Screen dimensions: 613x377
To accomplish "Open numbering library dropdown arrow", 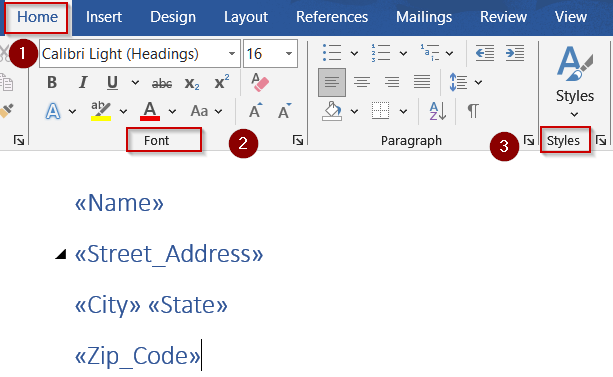I will click(x=403, y=53).
